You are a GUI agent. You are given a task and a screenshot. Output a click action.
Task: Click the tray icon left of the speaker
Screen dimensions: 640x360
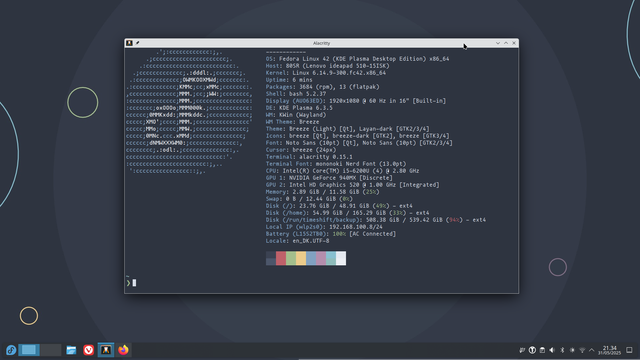pos(542,350)
